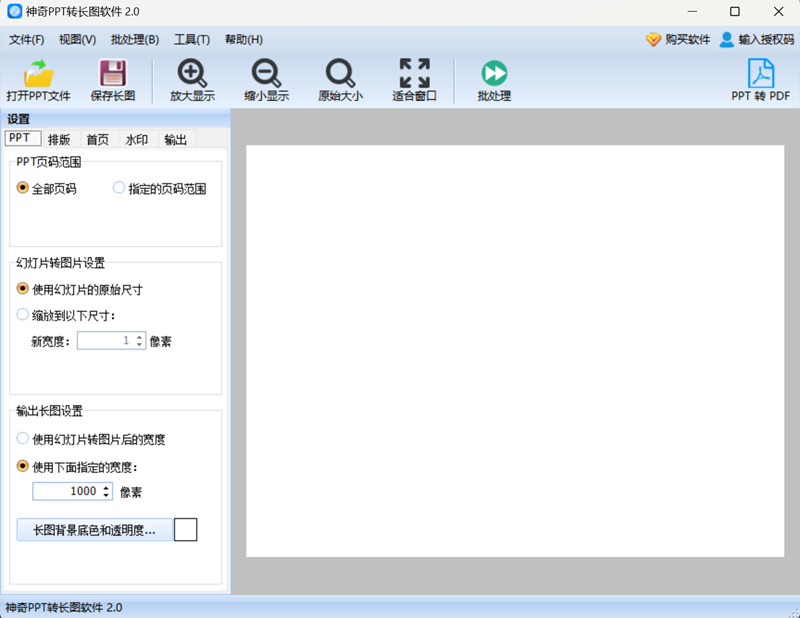Open the 文件(F) menu
Image resolution: width=800 pixels, height=618 pixels.
pyautogui.click(x=27, y=40)
